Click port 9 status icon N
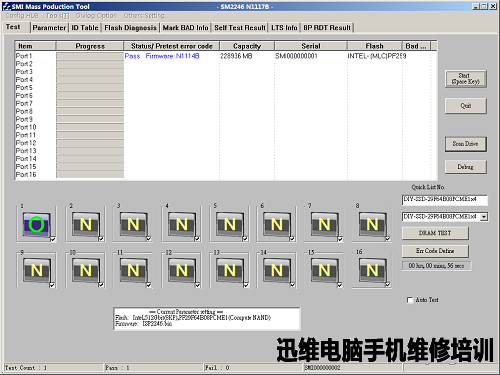This screenshot has width=500, height=375. tap(36, 270)
